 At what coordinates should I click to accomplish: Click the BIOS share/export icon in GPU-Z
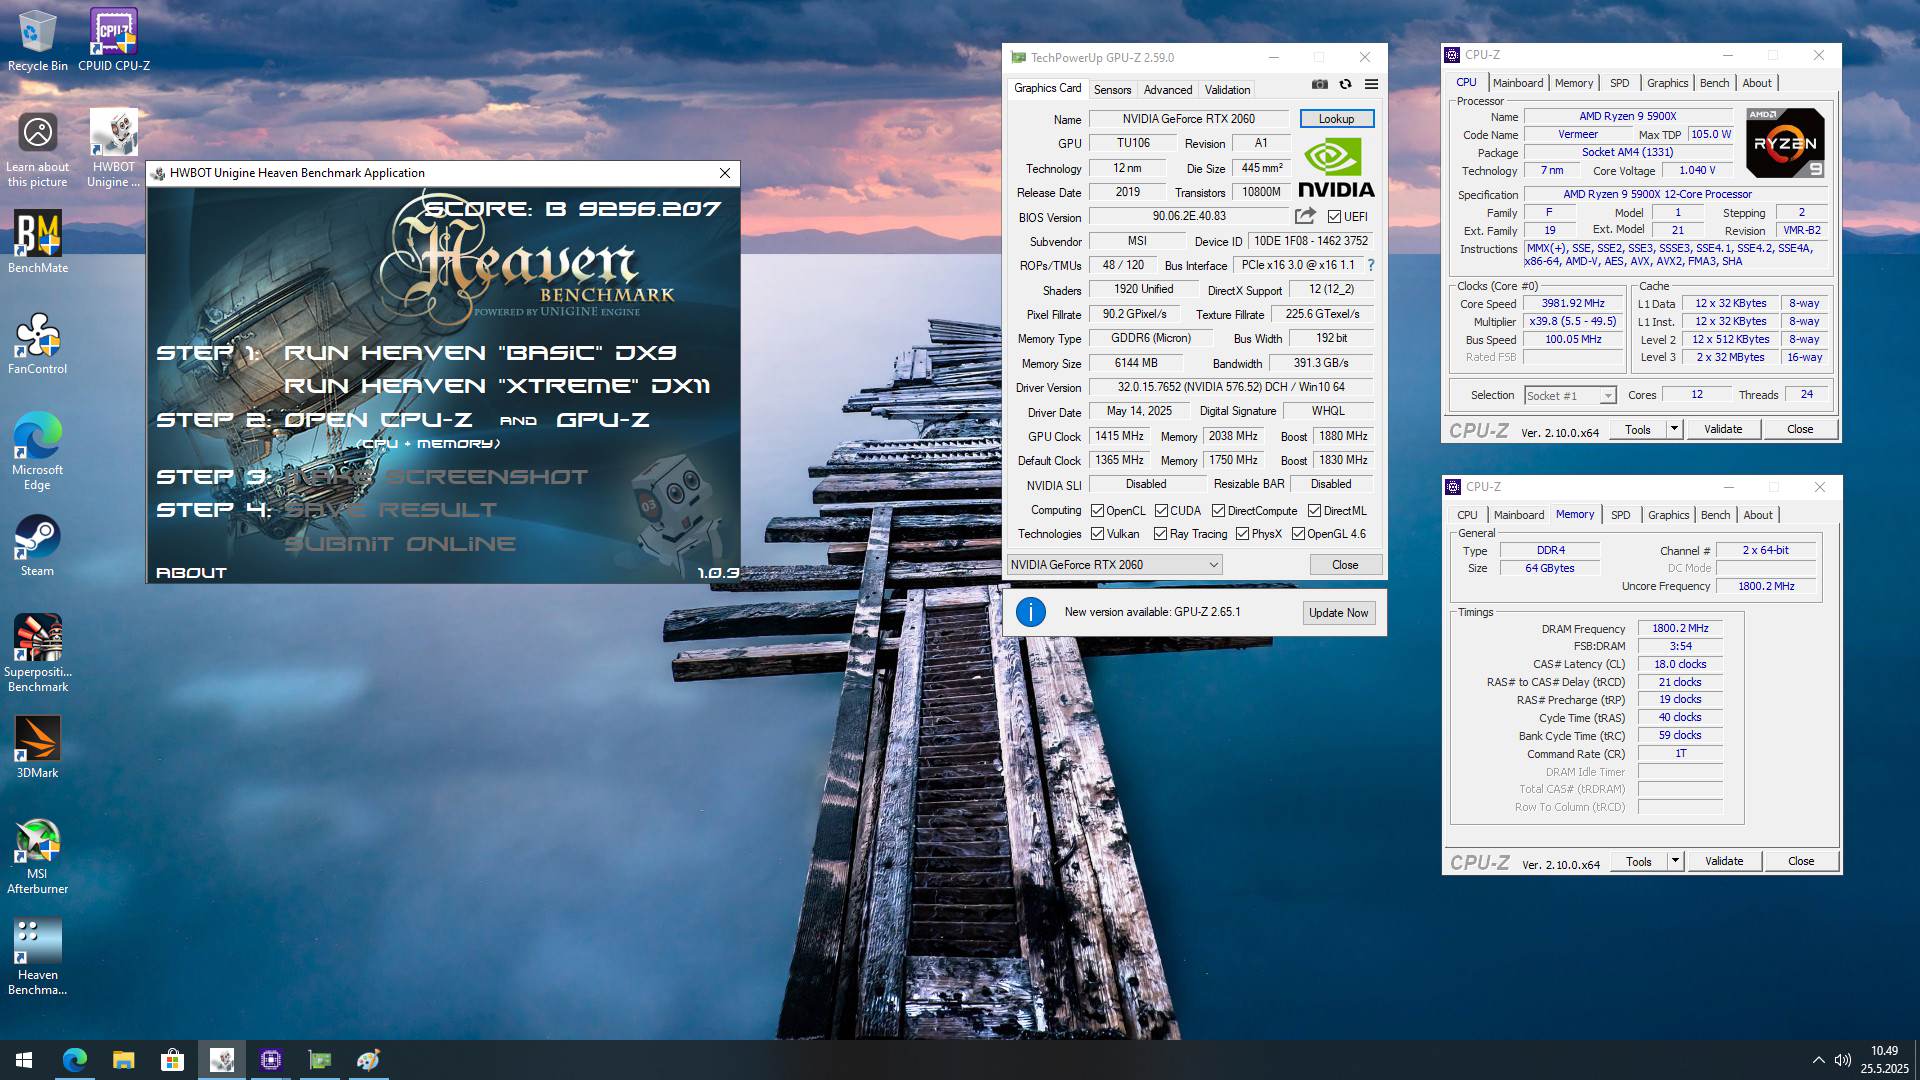1305,216
